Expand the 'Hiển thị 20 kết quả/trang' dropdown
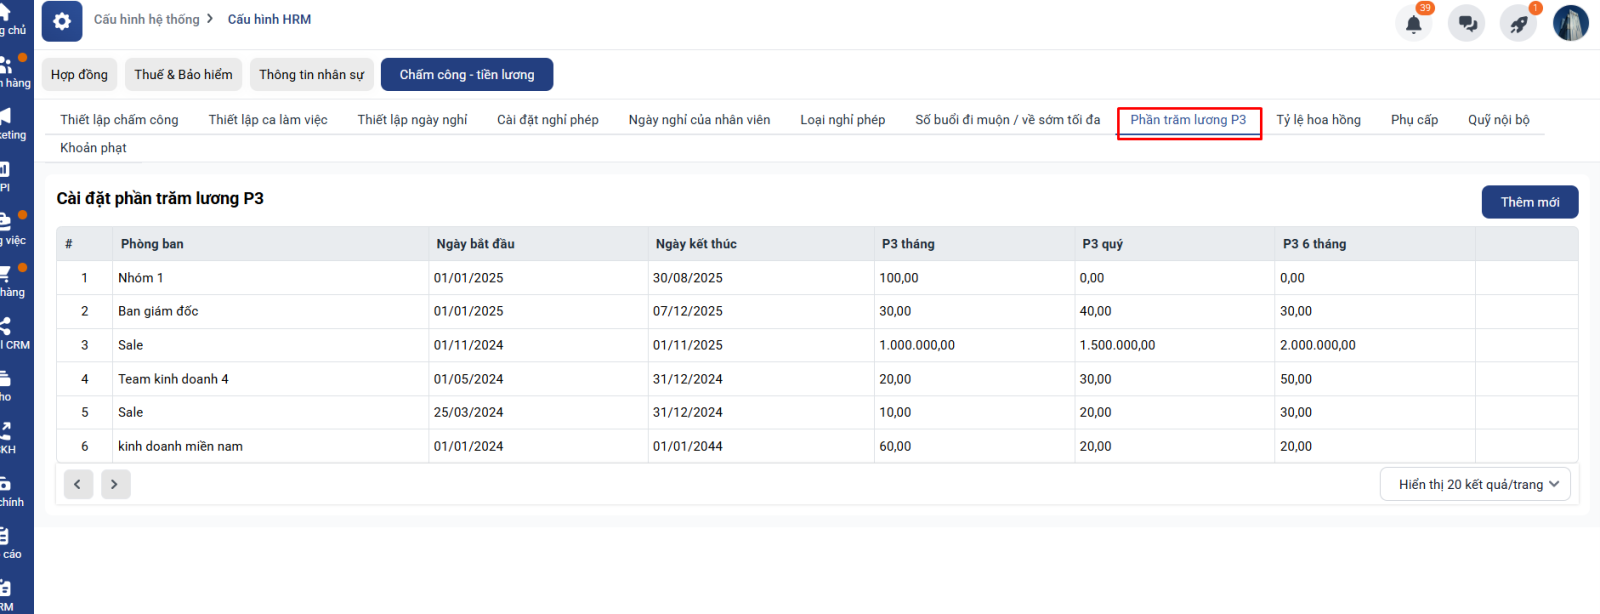The image size is (1600, 614). click(1475, 484)
